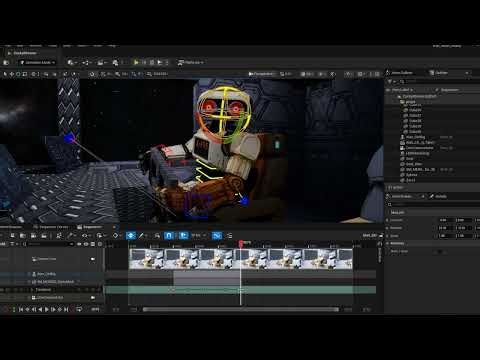Screen dimensions: 480x360
Task: Choose the Scale gizmo tool
Action: (25, 74)
